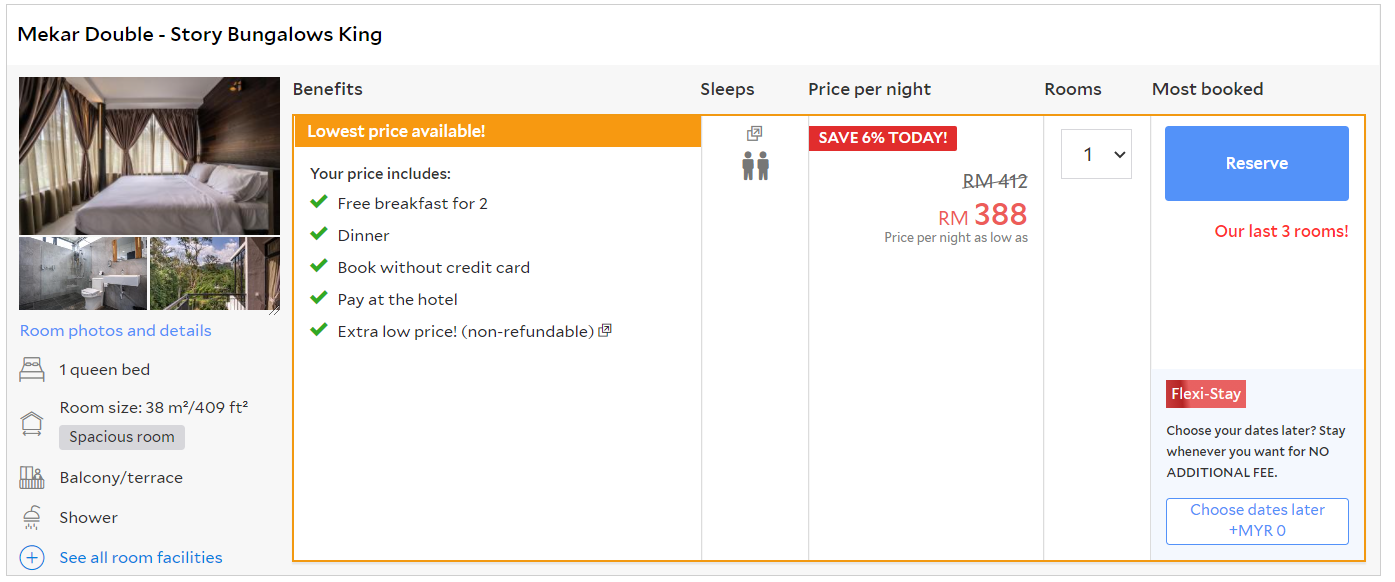The height and width of the screenshot is (582, 1395).
Task: Open the non-refundable info popup icon
Action: pos(605,331)
